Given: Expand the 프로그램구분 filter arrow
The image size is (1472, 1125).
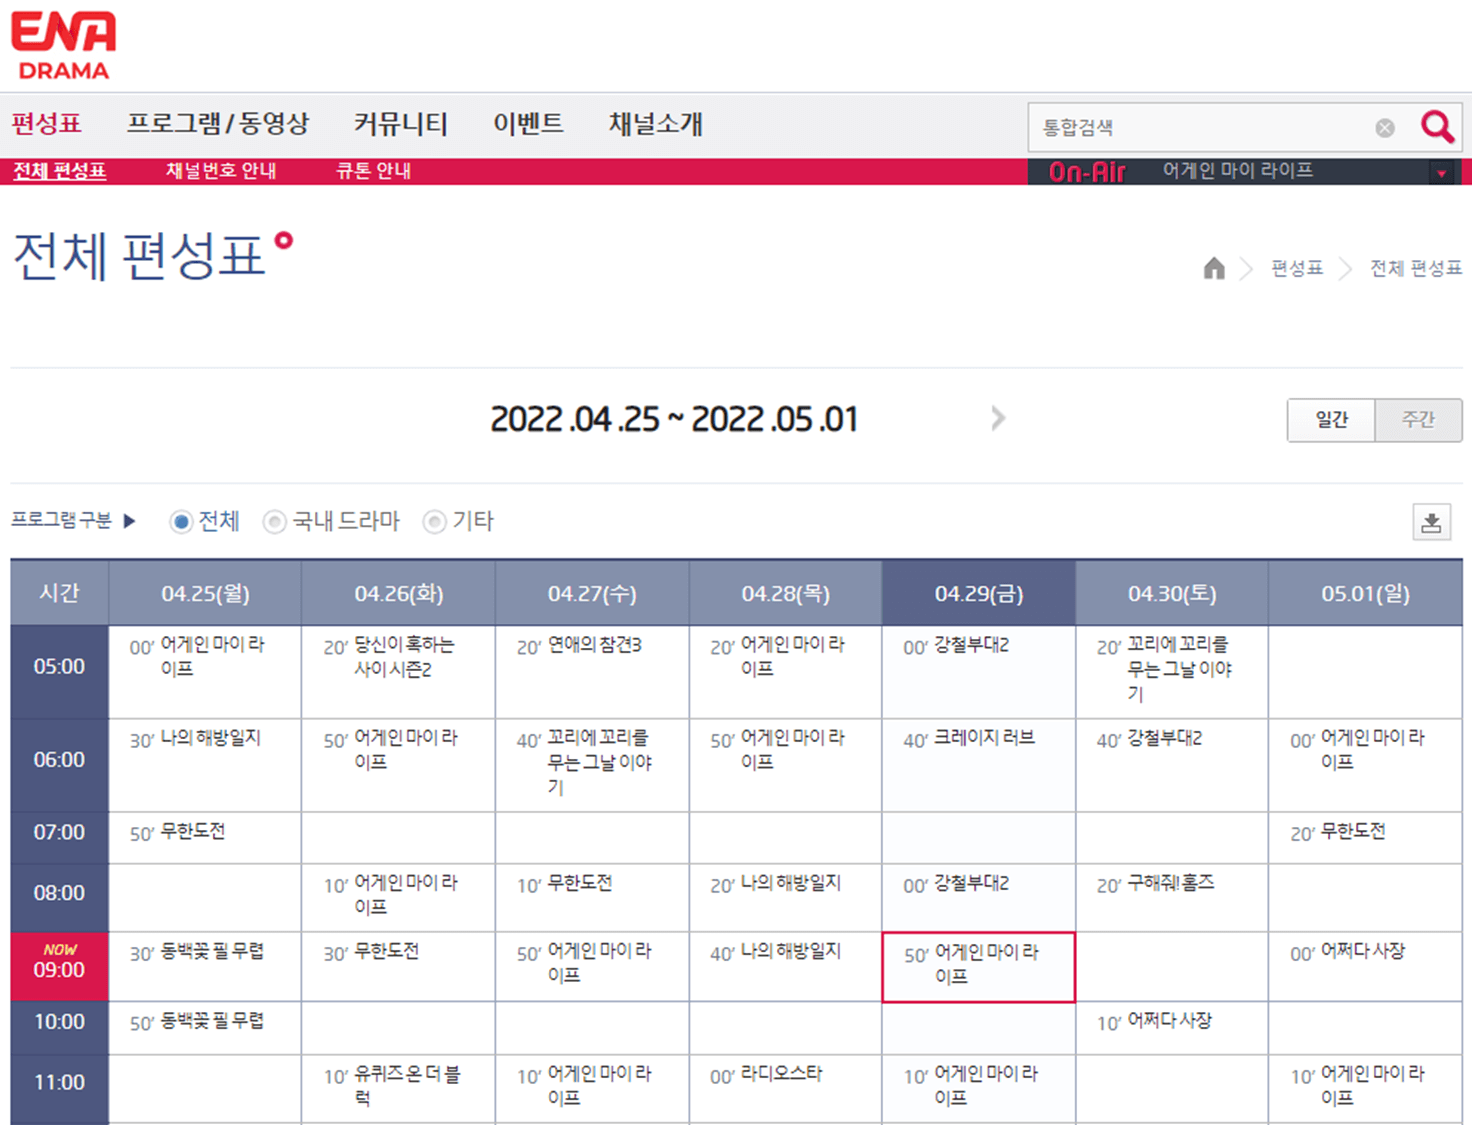Looking at the screenshot, I should [130, 521].
